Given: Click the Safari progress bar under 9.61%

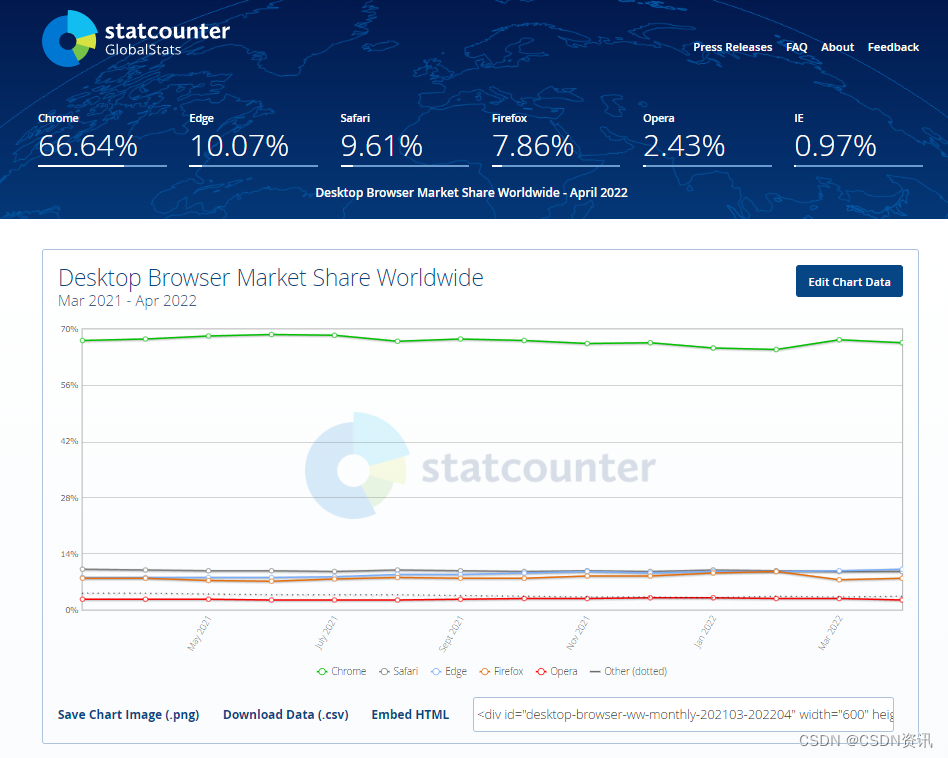Looking at the screenshot, I should pos(404,166).
